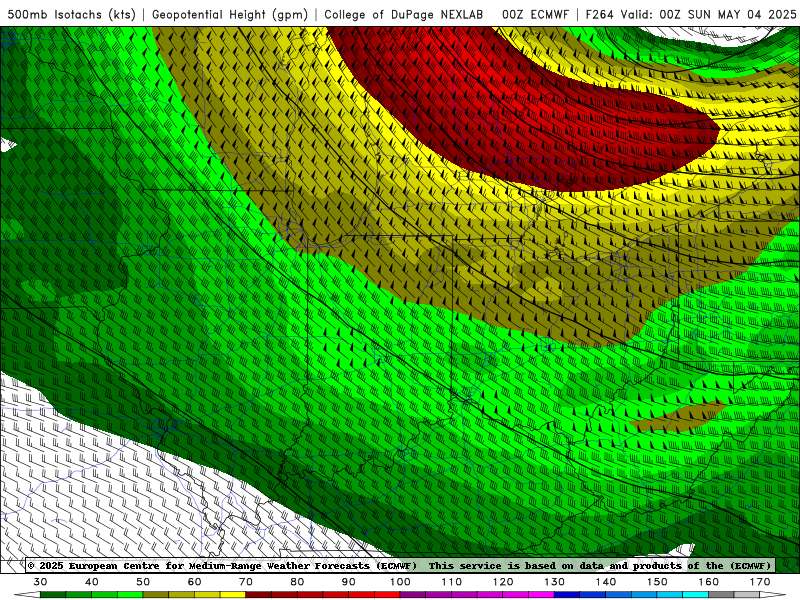This screenshot has width=800, height=600.
Task: Click the legend label '70'
Action: point(246,582)
